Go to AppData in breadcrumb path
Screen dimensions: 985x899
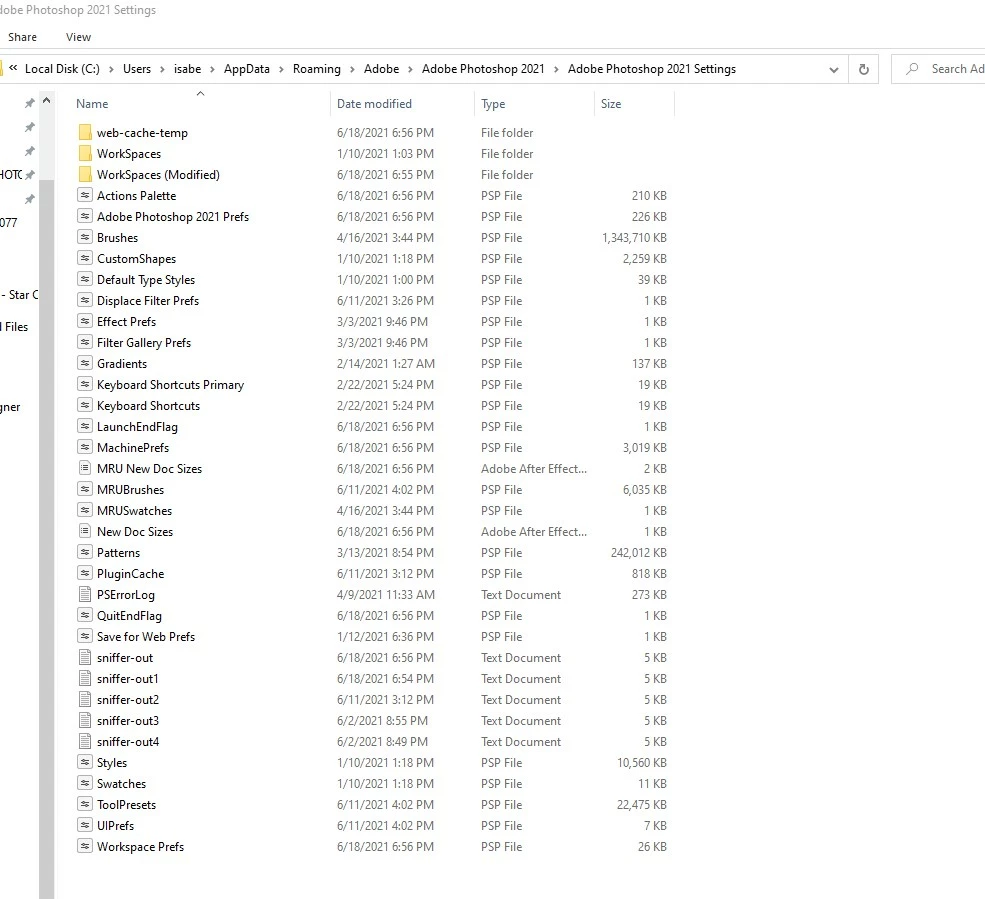247,69
